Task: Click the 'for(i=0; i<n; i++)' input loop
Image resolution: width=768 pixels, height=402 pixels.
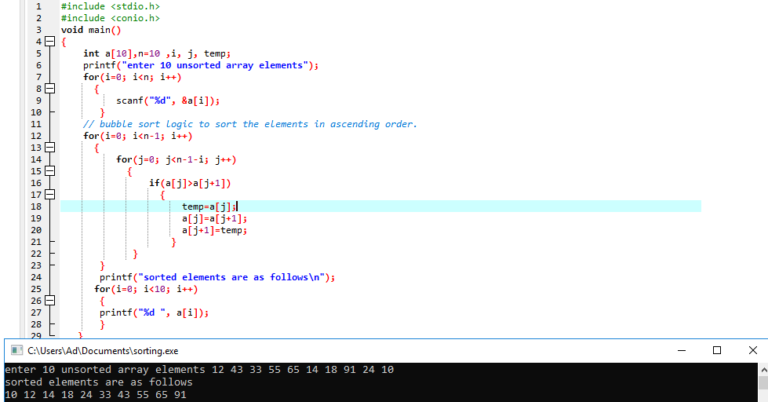Action: (x=132, y=77)
